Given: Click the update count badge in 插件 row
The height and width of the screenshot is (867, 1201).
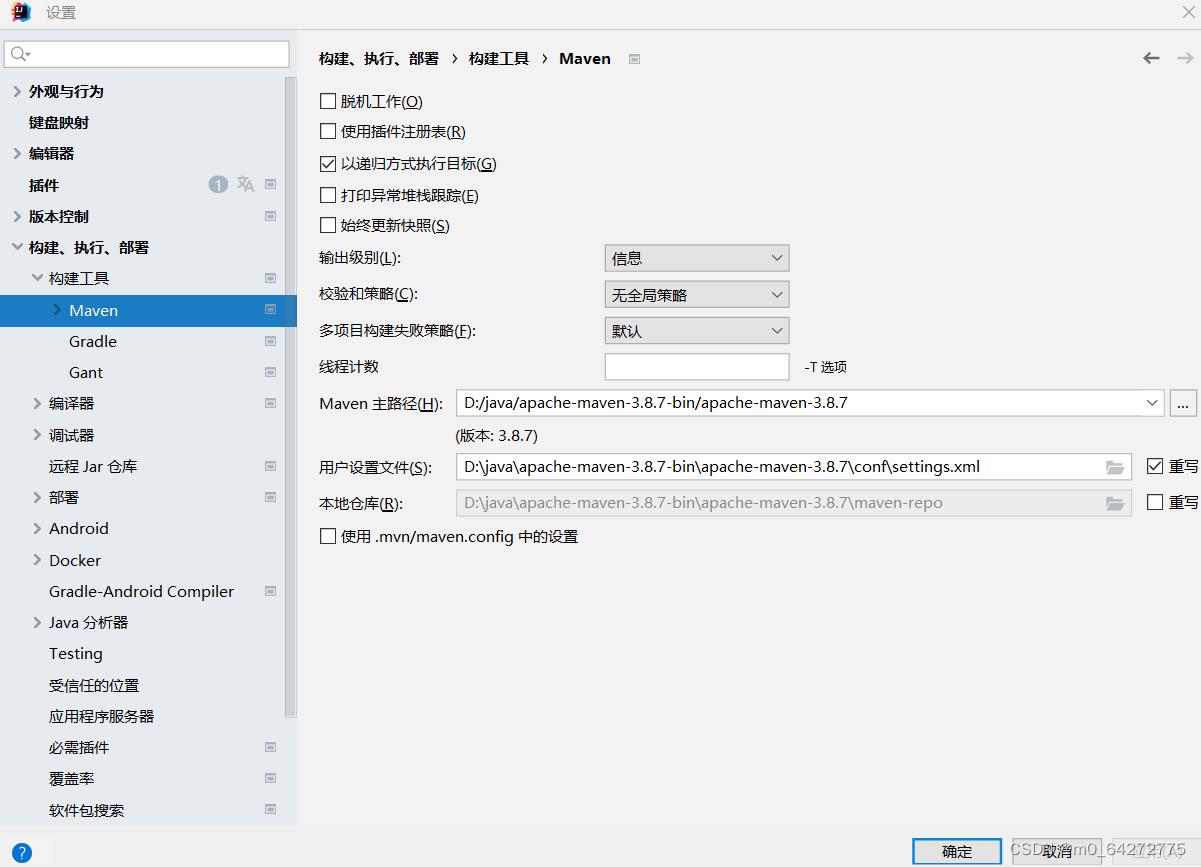Looking at the screenshot, I should tap(218, 184).
